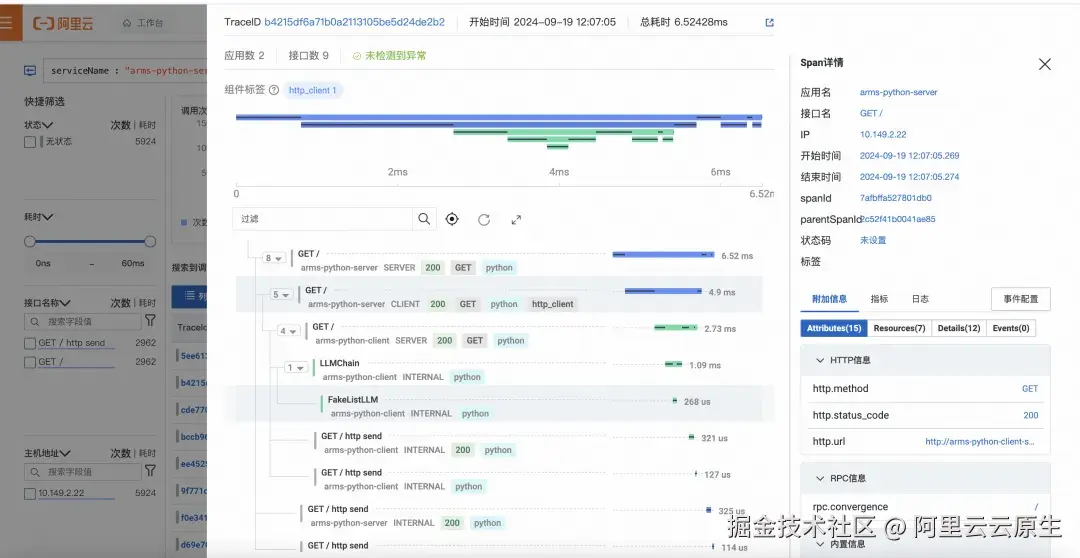Click the refresh icon in trace toolbar
The width and height of the screenshot is (1080, 558).
click(484, 220)
